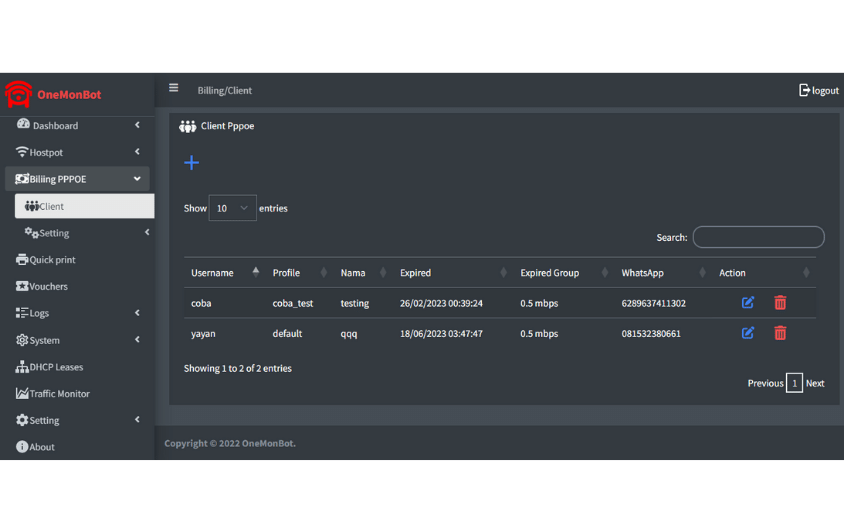Click the OneMonBot logo icon

pyautogui.click(x=18, y=94)
